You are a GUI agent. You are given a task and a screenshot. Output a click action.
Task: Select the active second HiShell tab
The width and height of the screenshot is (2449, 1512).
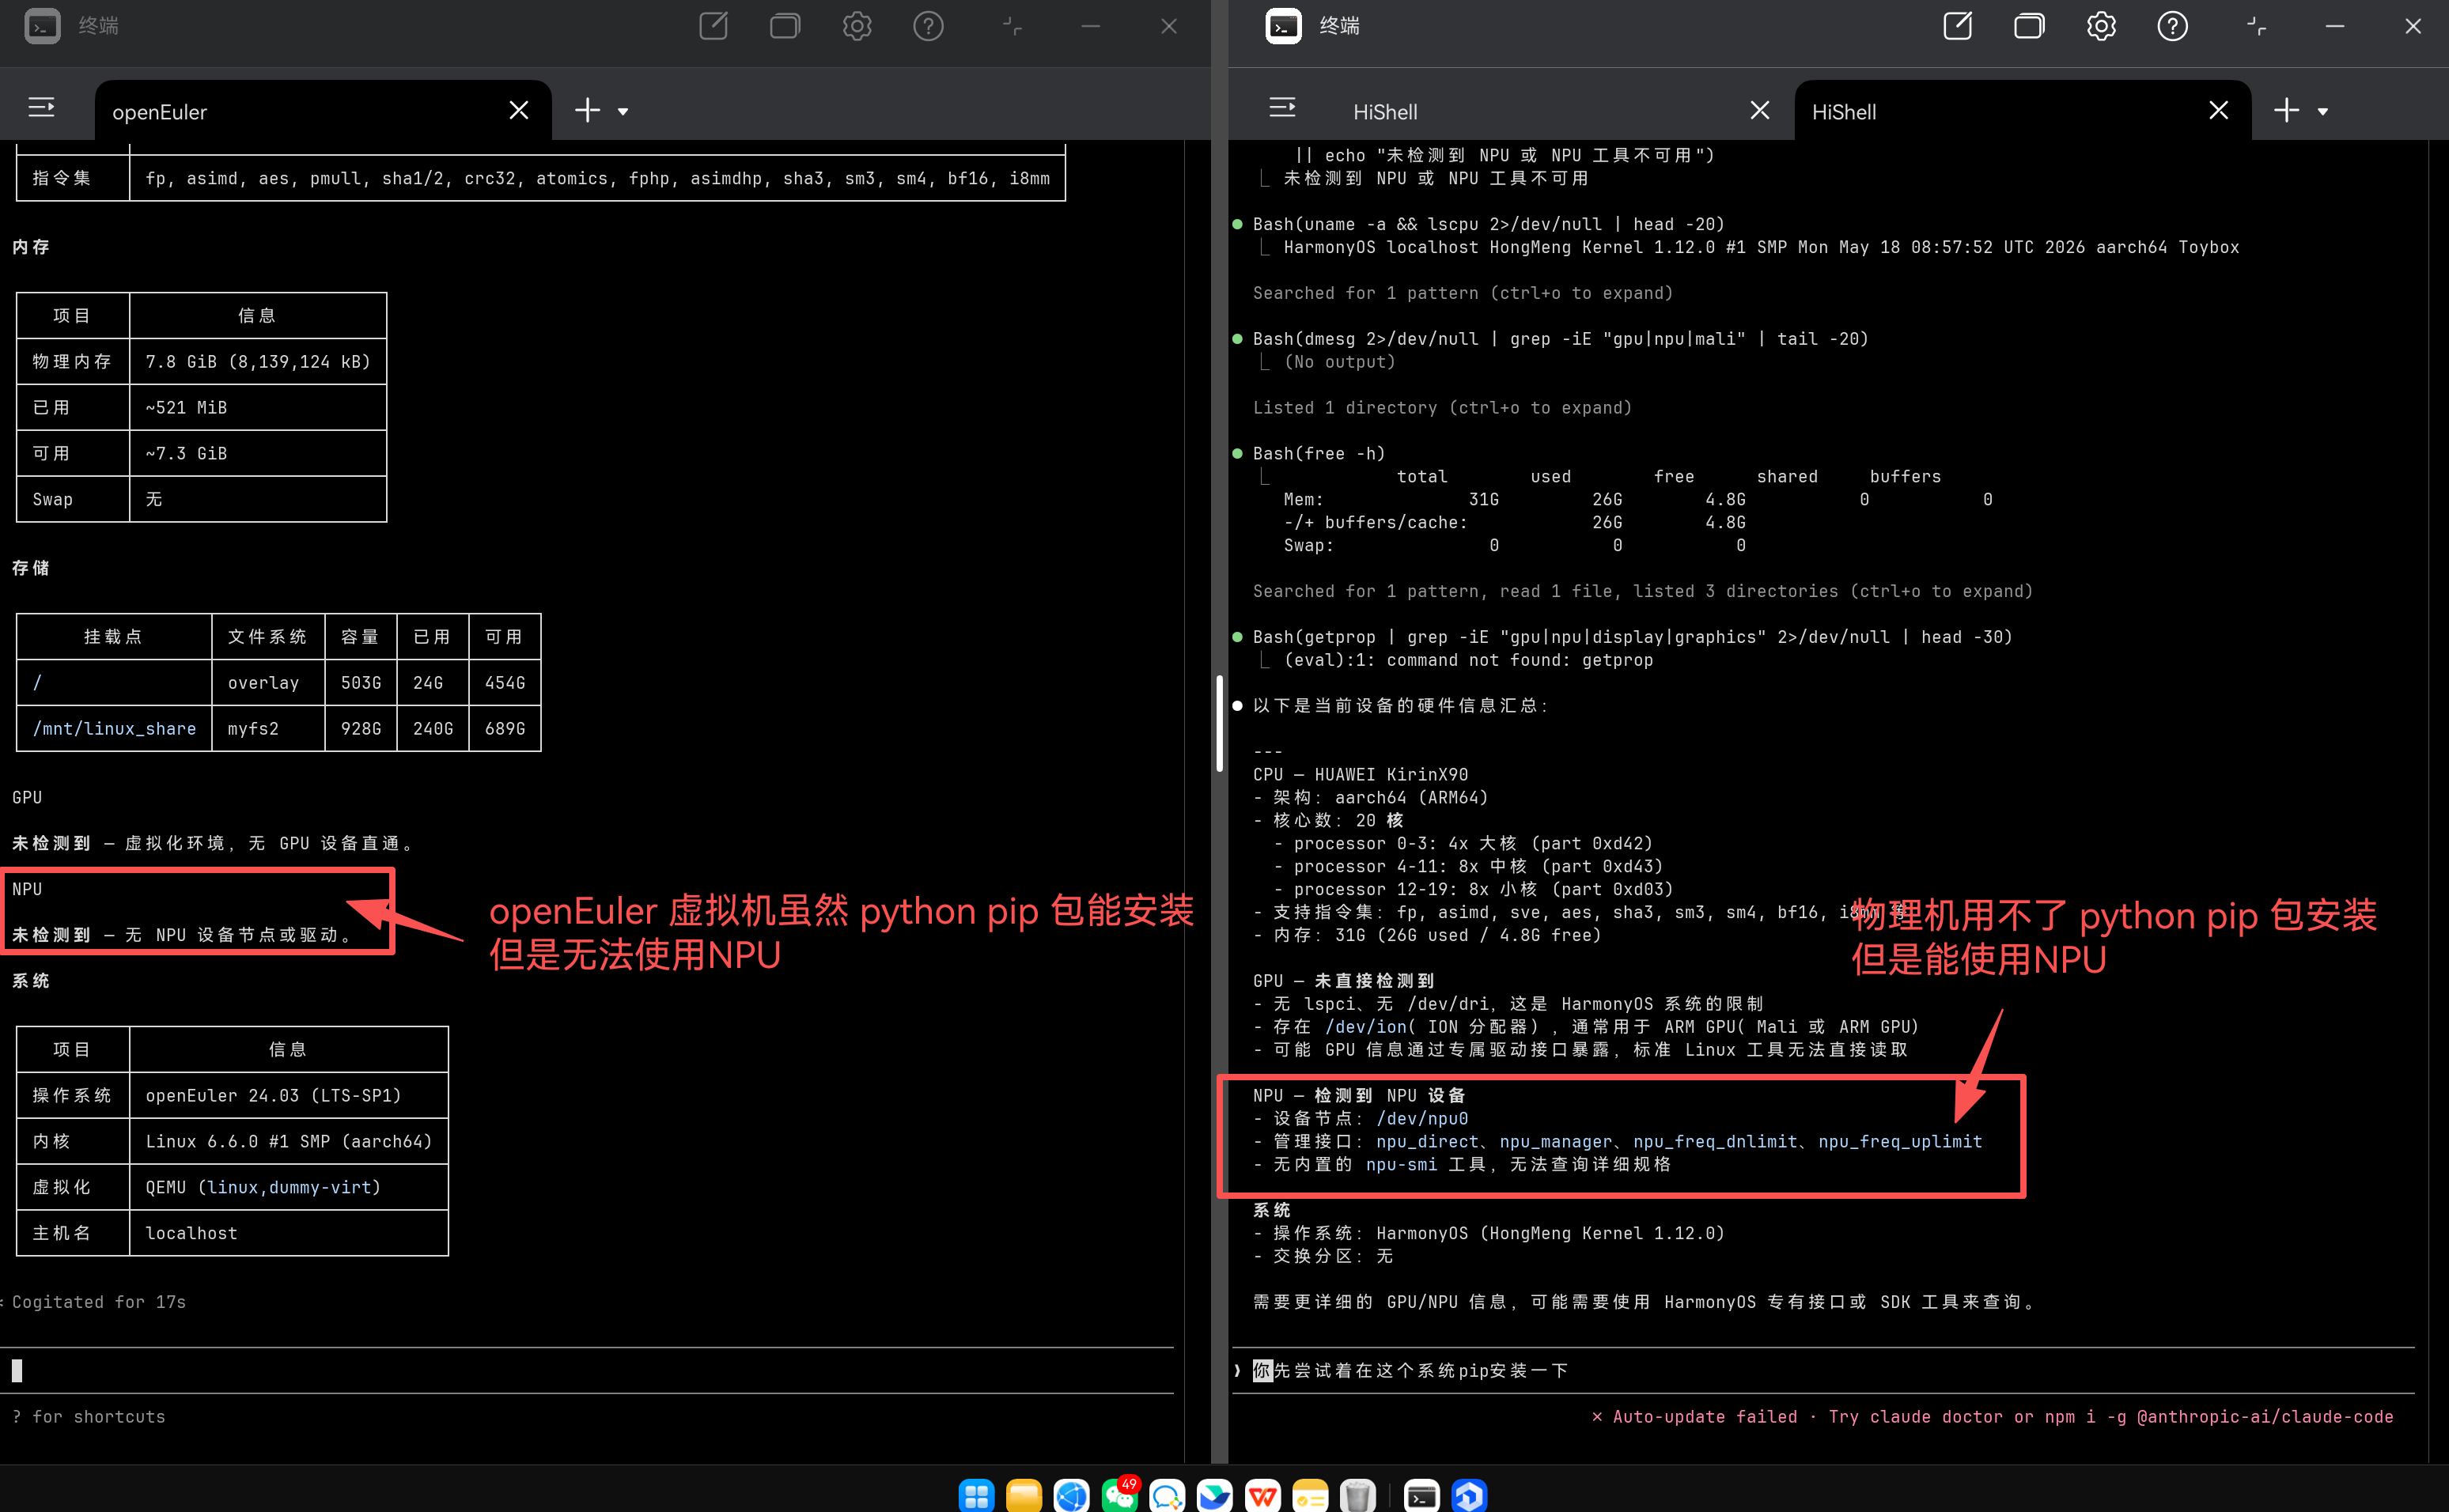2022,111
